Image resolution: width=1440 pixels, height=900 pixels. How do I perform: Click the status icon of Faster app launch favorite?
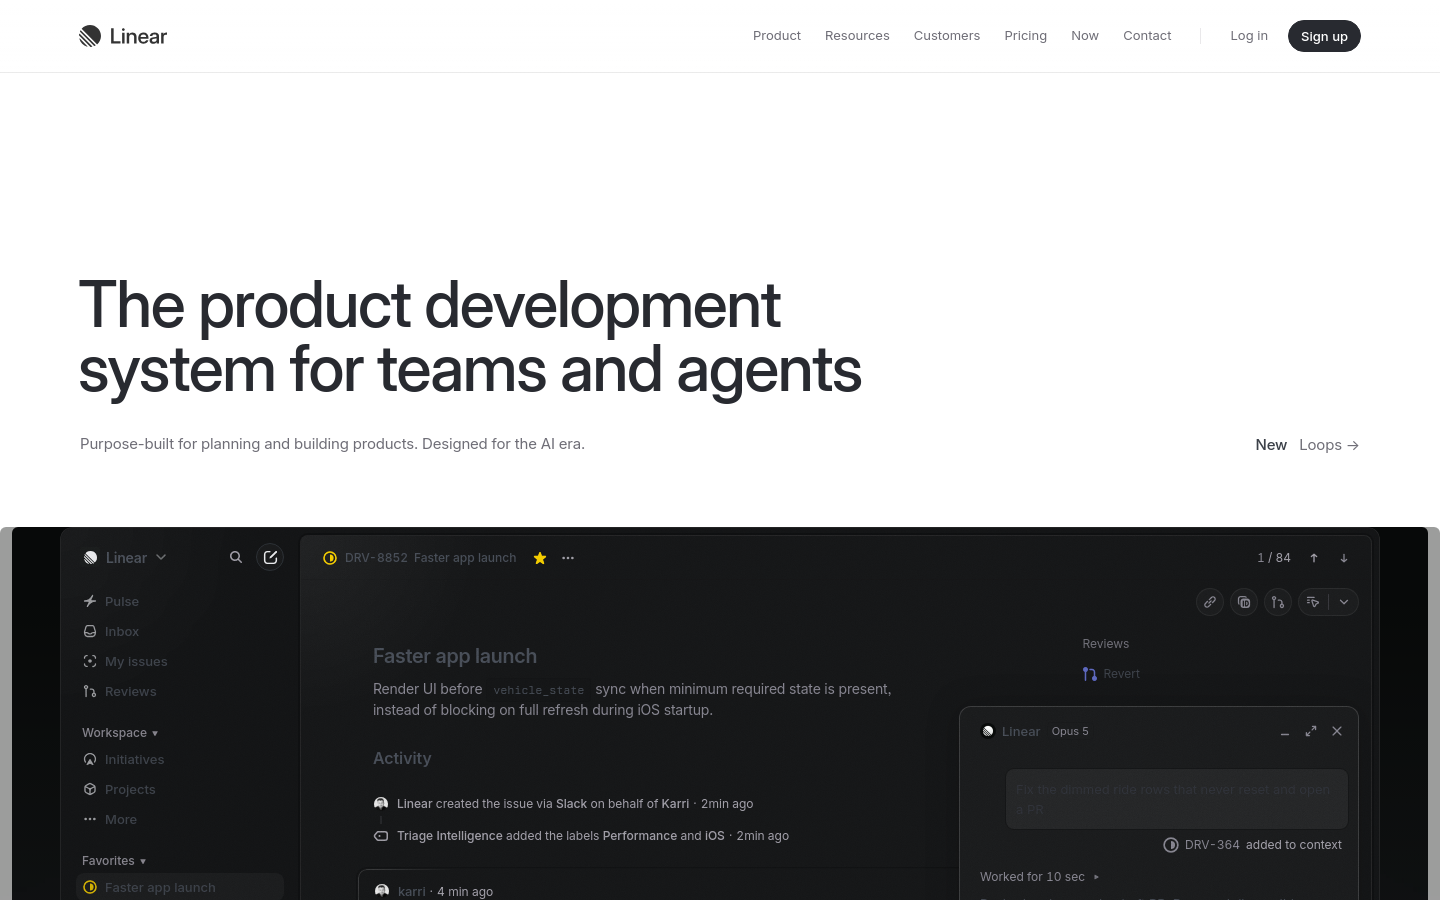tap(90, 887)
